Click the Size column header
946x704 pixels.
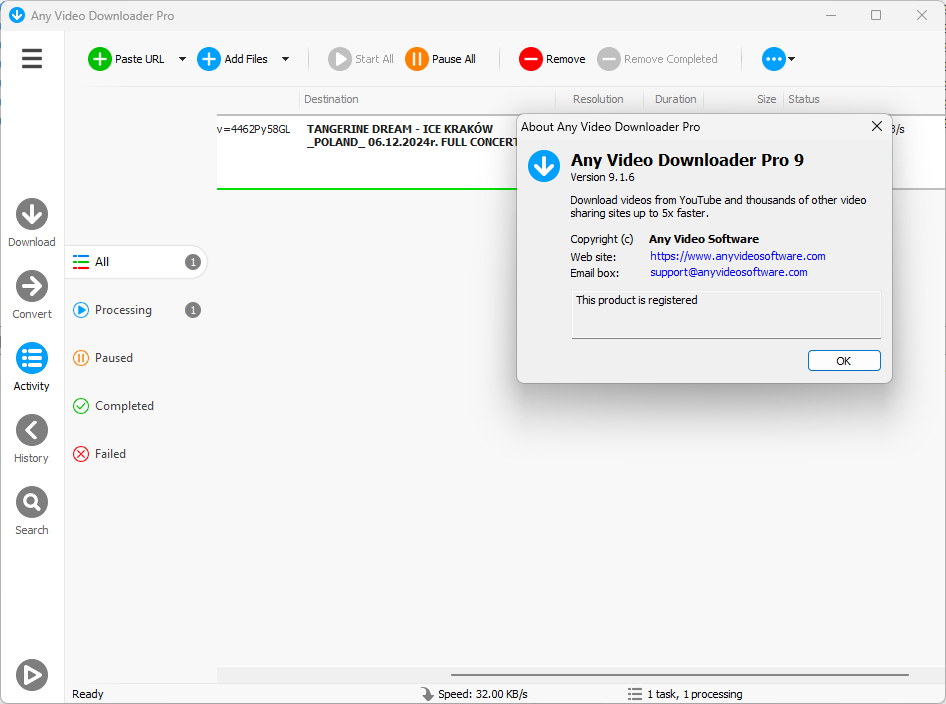766,99
